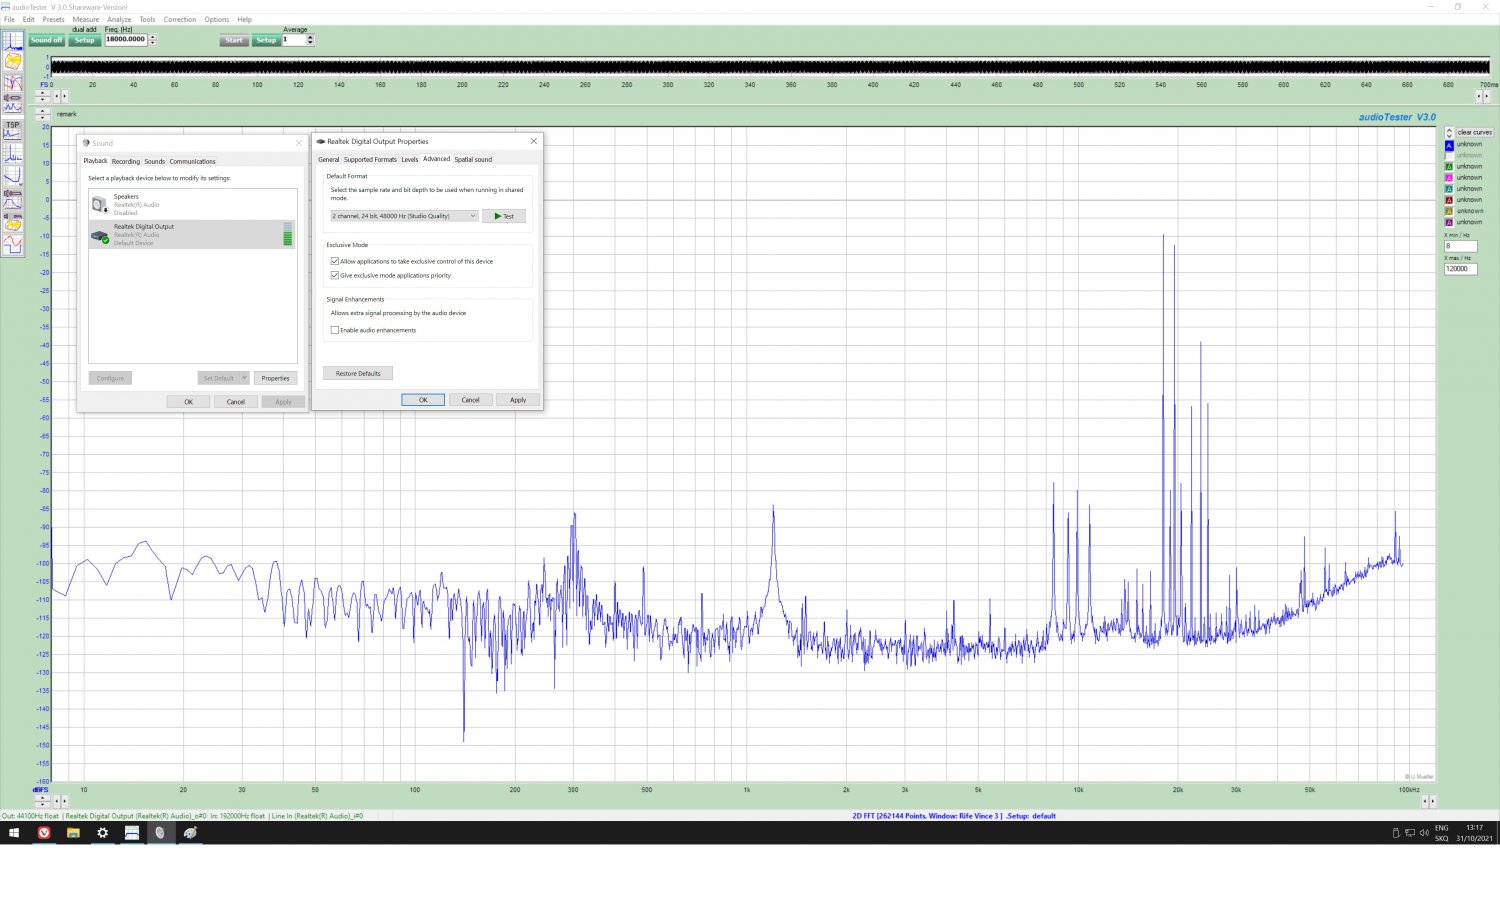
Task: Click Properties button in Sound dialog
Action: pyautogui.click(x=275, y=378)
